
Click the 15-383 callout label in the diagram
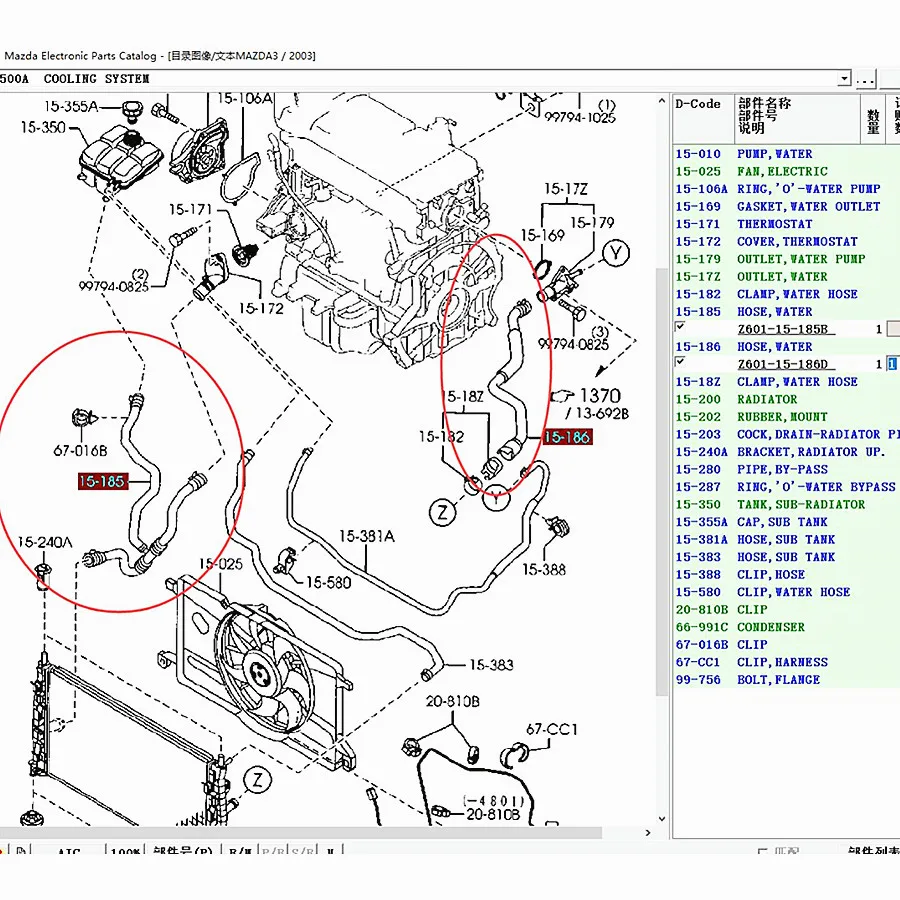click(x=491, y=665)
